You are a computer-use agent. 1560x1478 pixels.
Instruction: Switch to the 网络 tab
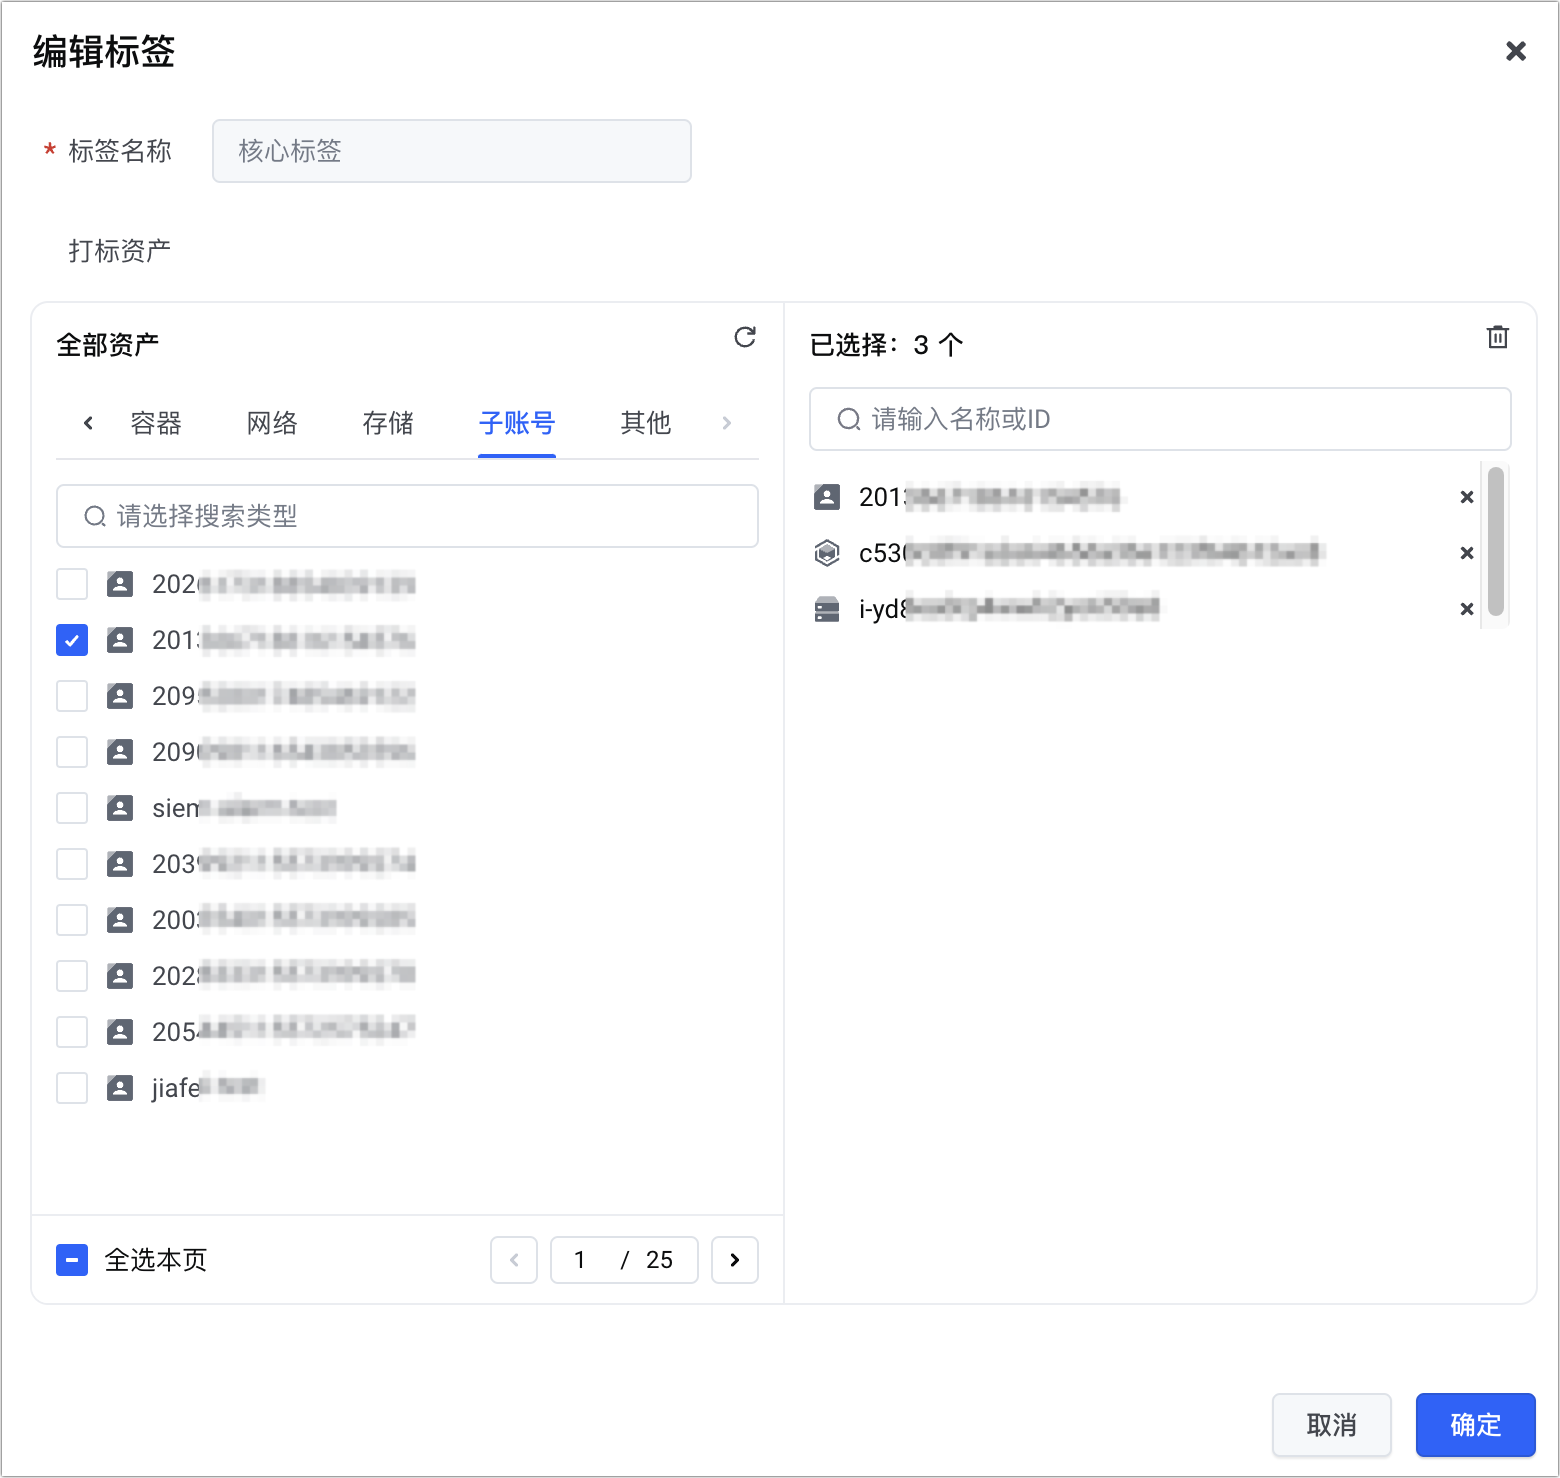click(x=272, y=423)
